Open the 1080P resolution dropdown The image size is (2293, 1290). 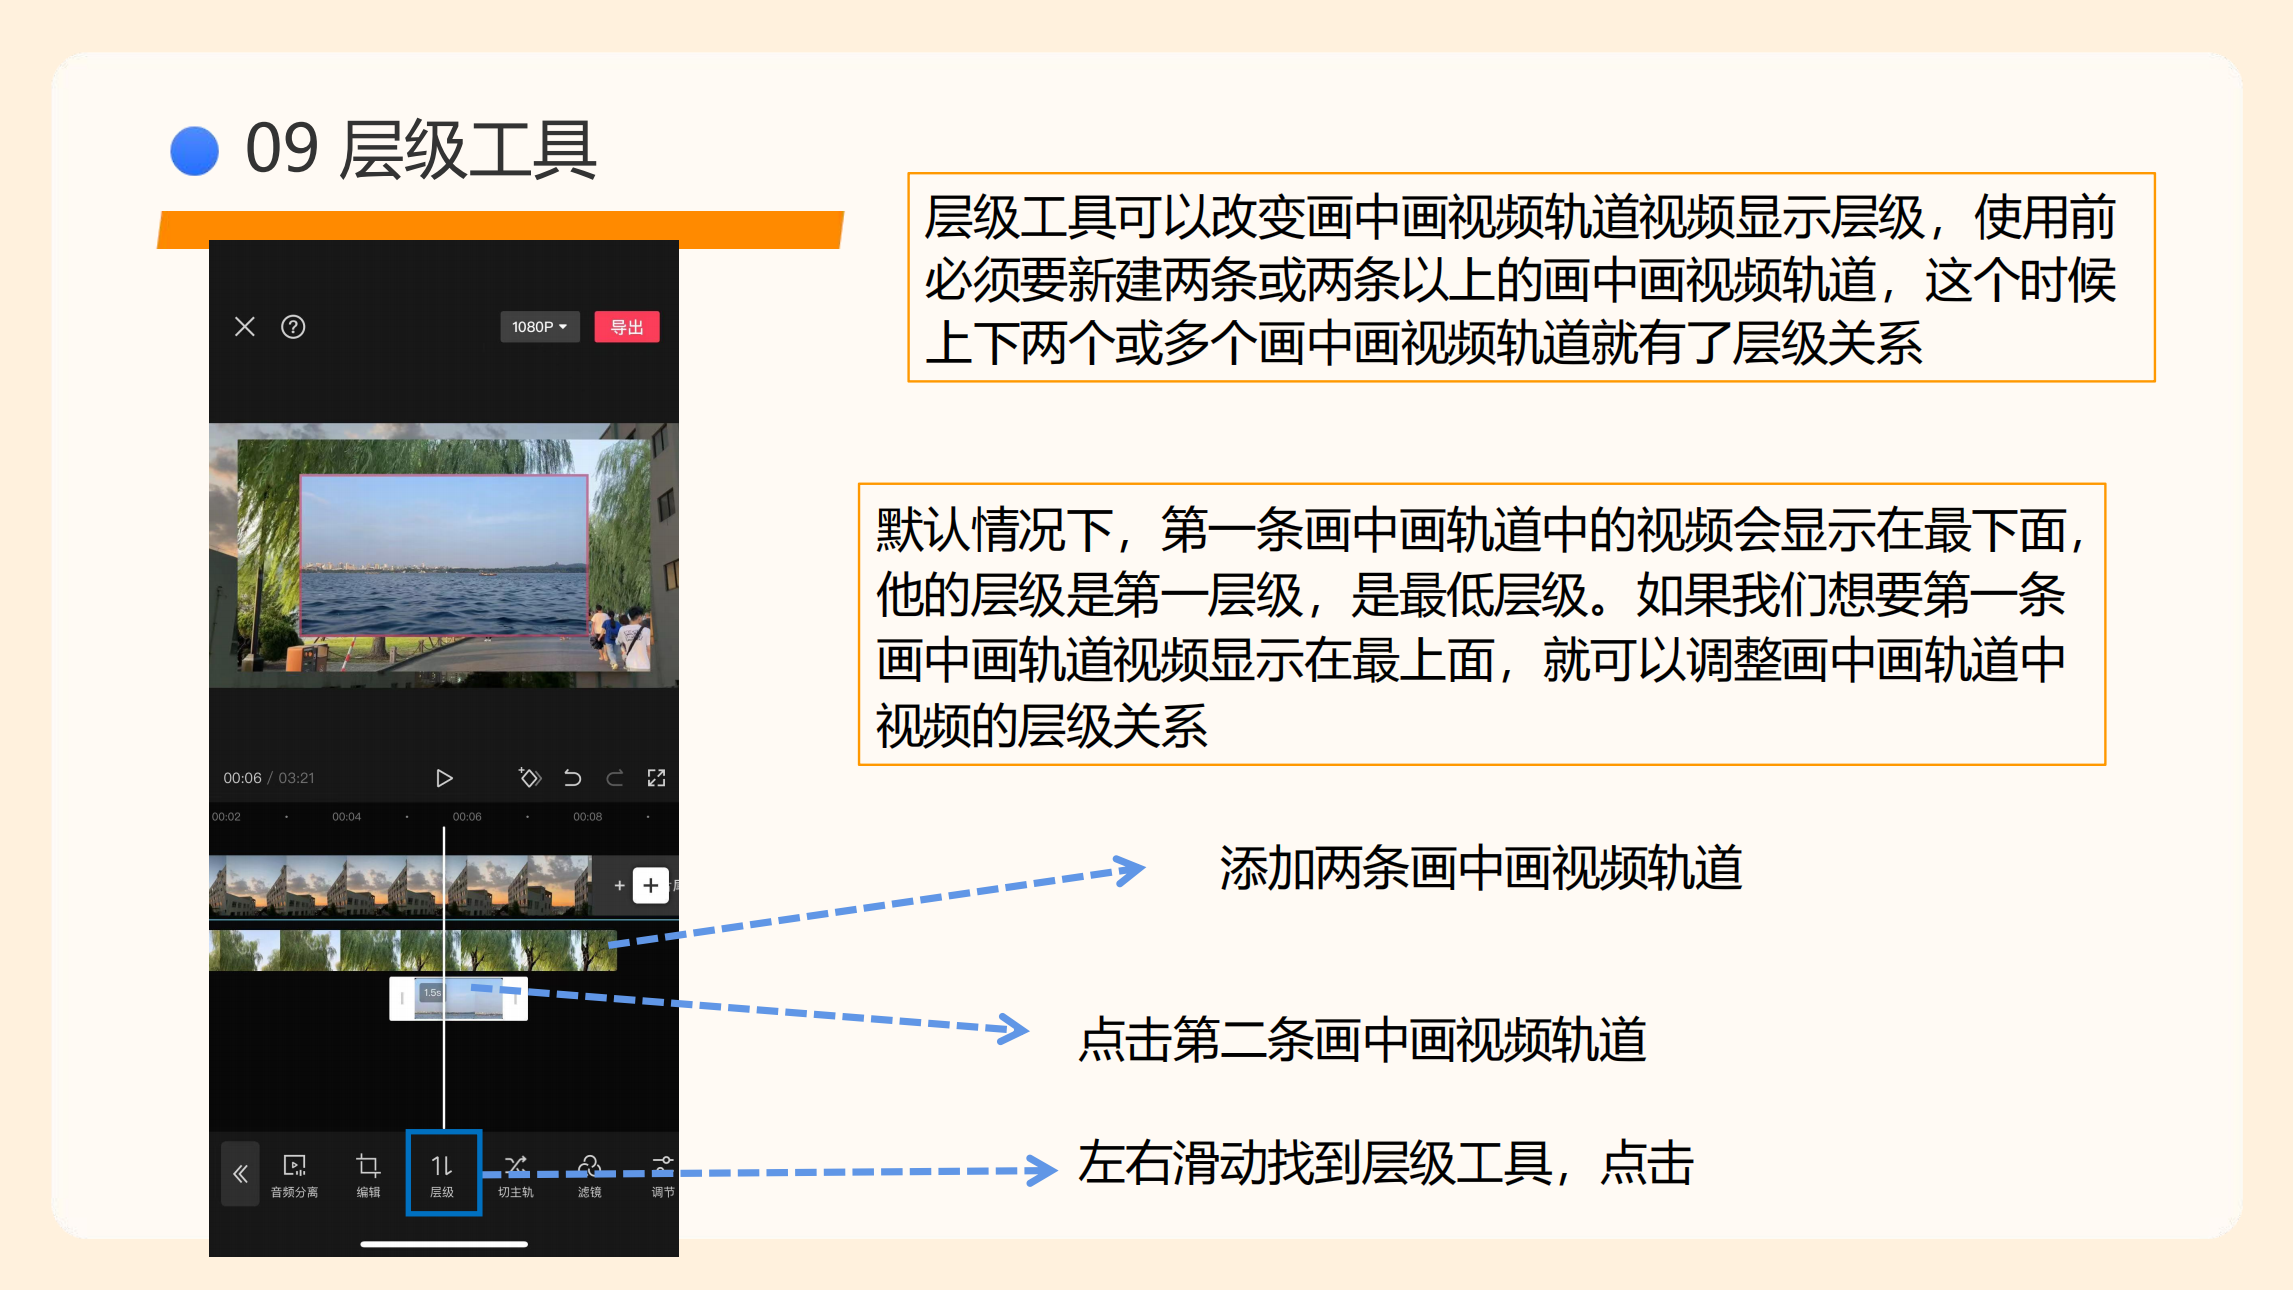(540, 327)
